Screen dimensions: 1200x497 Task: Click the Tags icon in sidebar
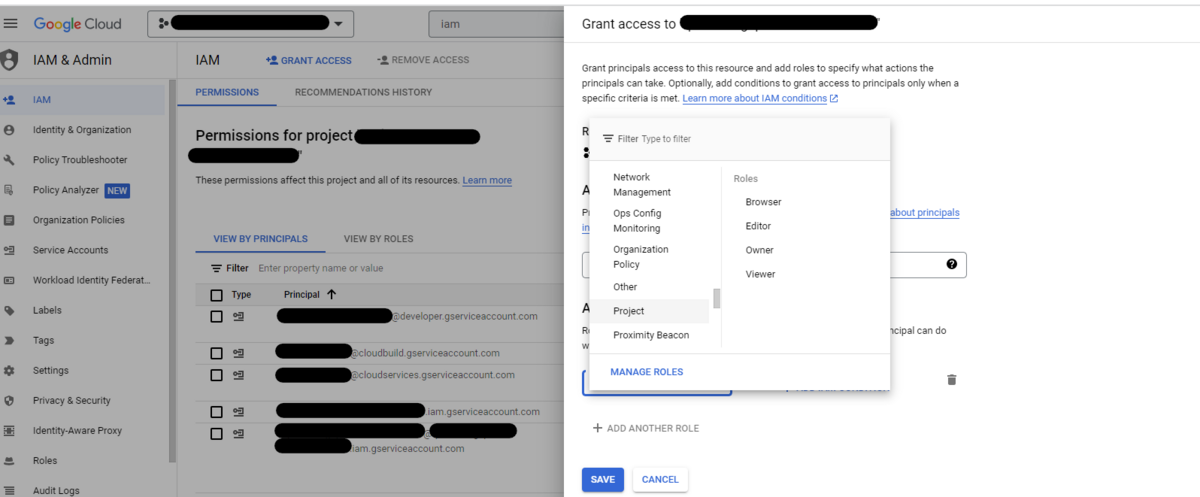[9, 340]
